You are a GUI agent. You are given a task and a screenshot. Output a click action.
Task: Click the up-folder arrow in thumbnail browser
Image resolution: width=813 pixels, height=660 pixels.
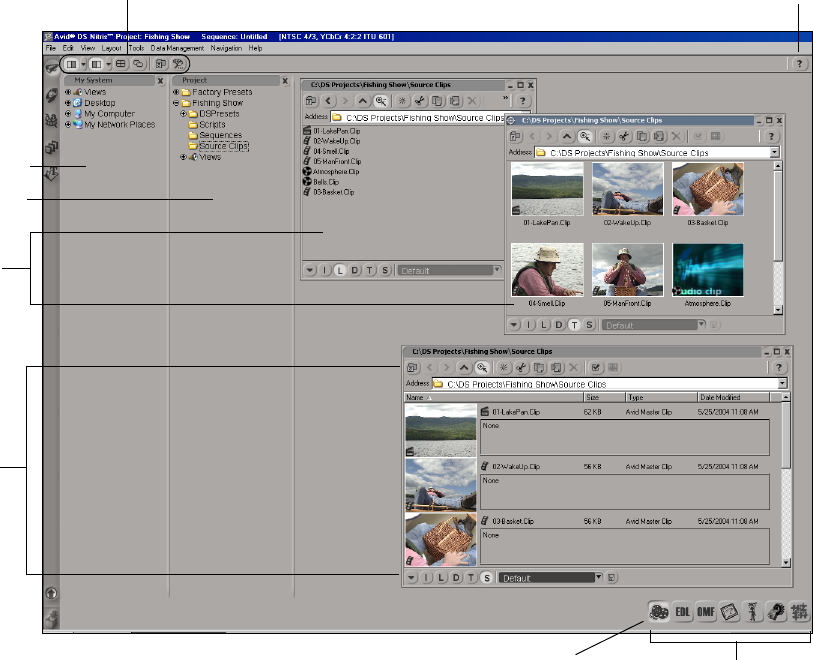569,135
